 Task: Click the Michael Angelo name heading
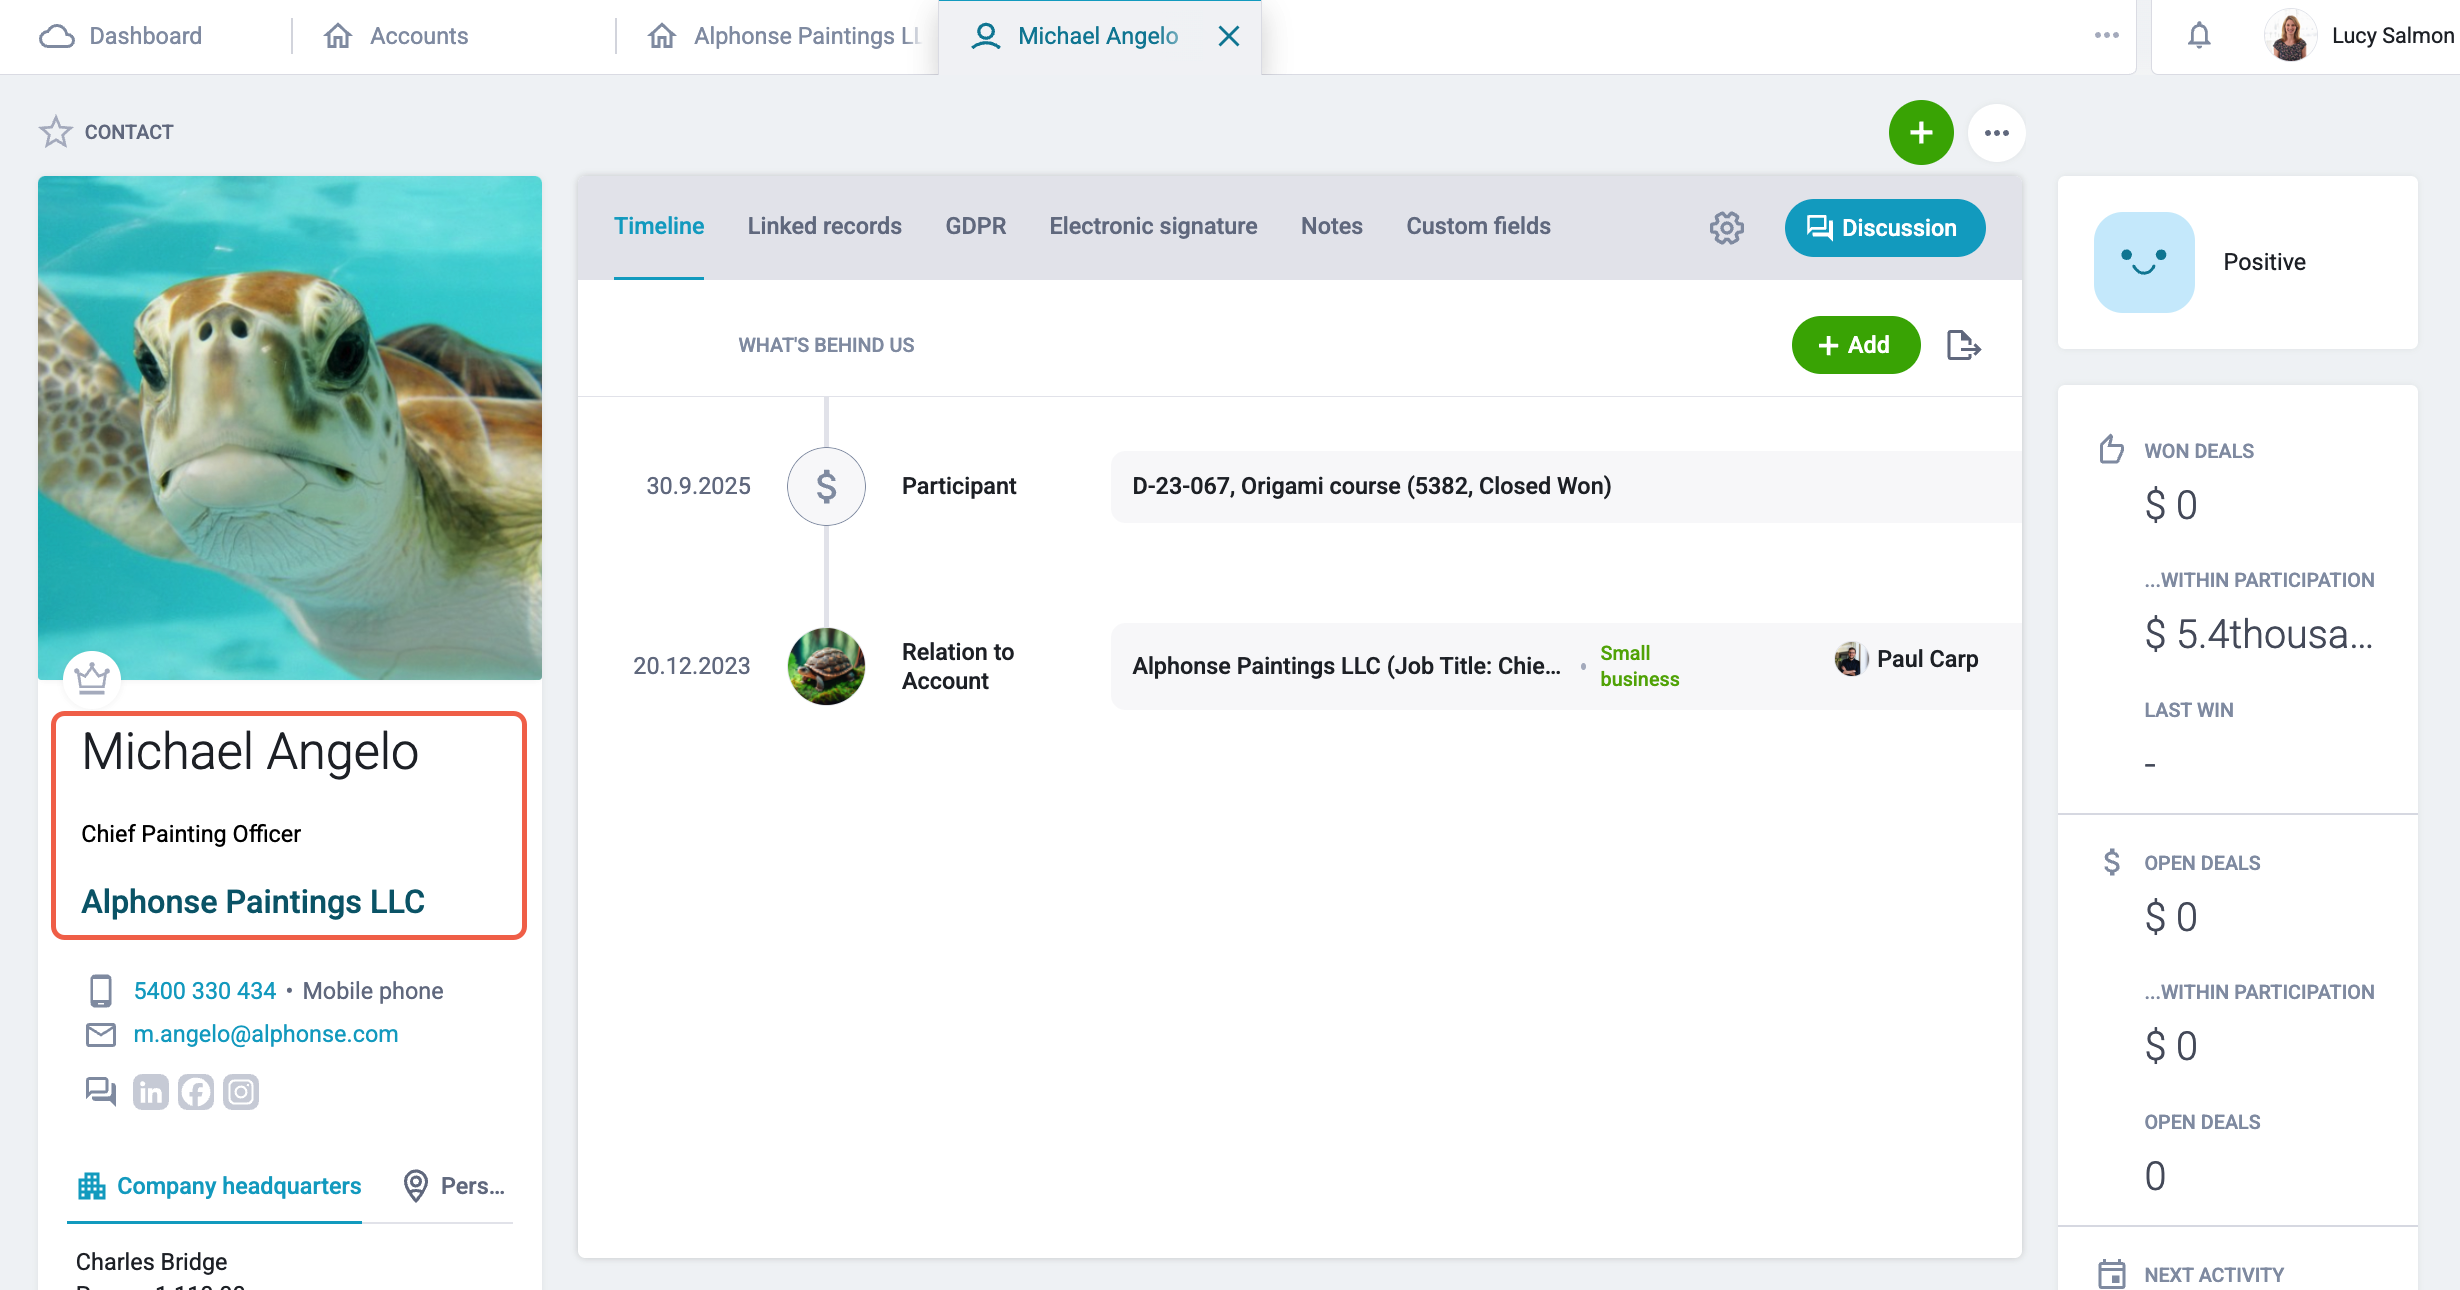point(250,751)
